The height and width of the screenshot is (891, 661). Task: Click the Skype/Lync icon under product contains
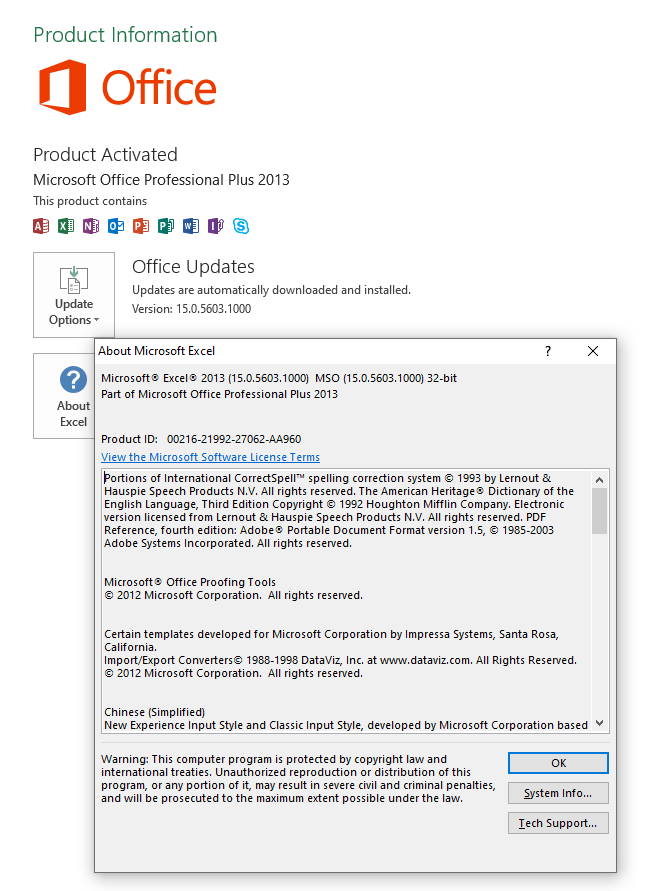[x=241, y=226]
